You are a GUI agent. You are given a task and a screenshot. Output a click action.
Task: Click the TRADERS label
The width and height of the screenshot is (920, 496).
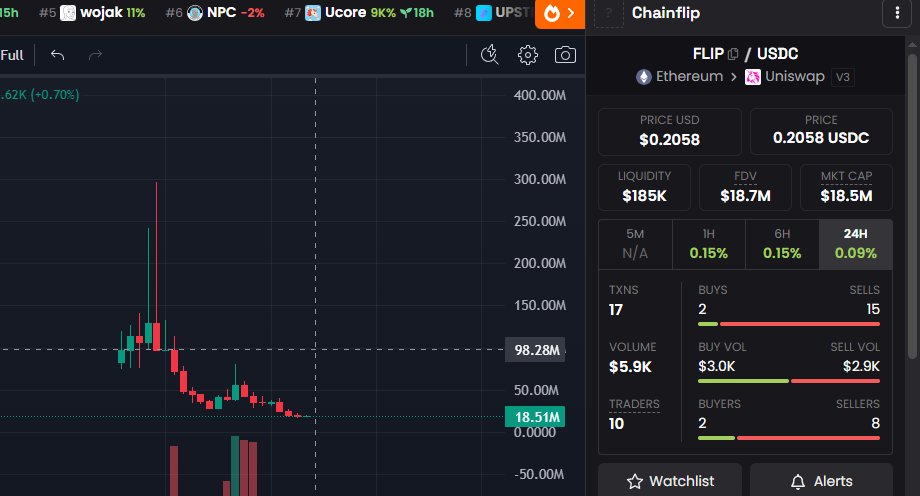634,404
